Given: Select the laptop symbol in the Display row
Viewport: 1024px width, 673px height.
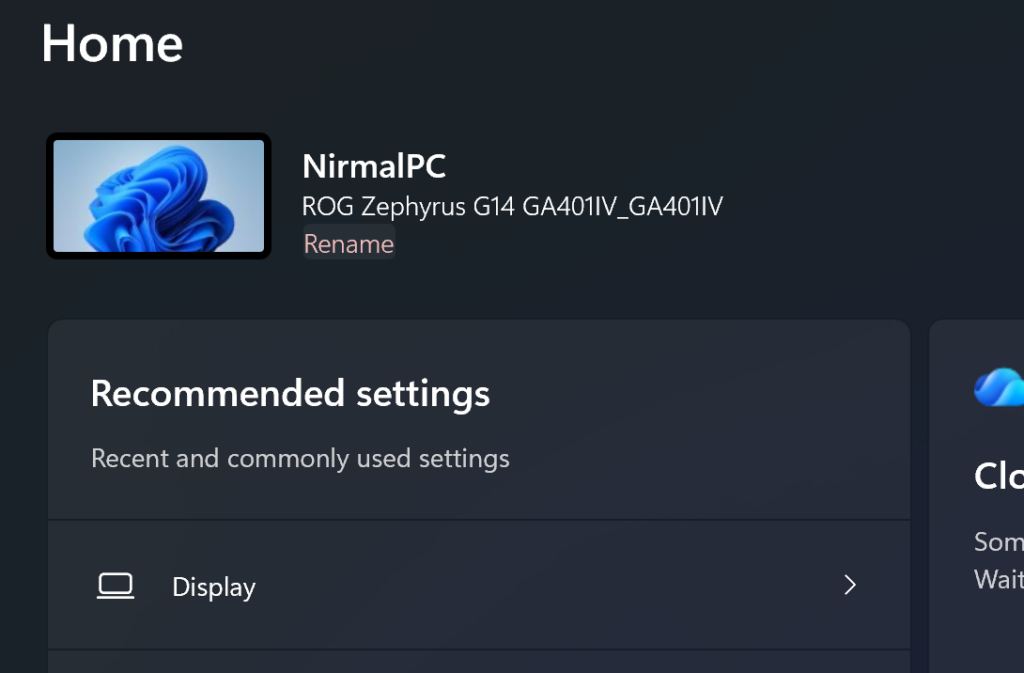Looking at the screenshot, I should pos(116,586).
